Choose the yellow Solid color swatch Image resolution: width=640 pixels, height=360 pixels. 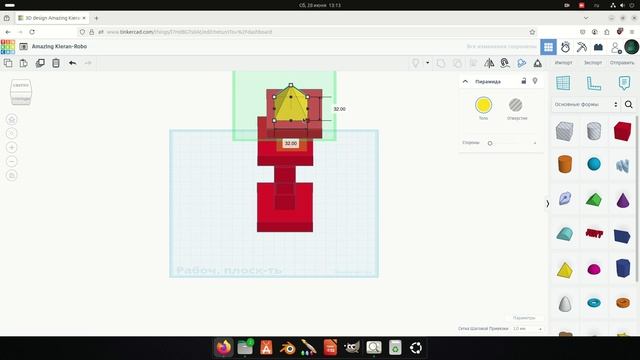coord(483,105)
